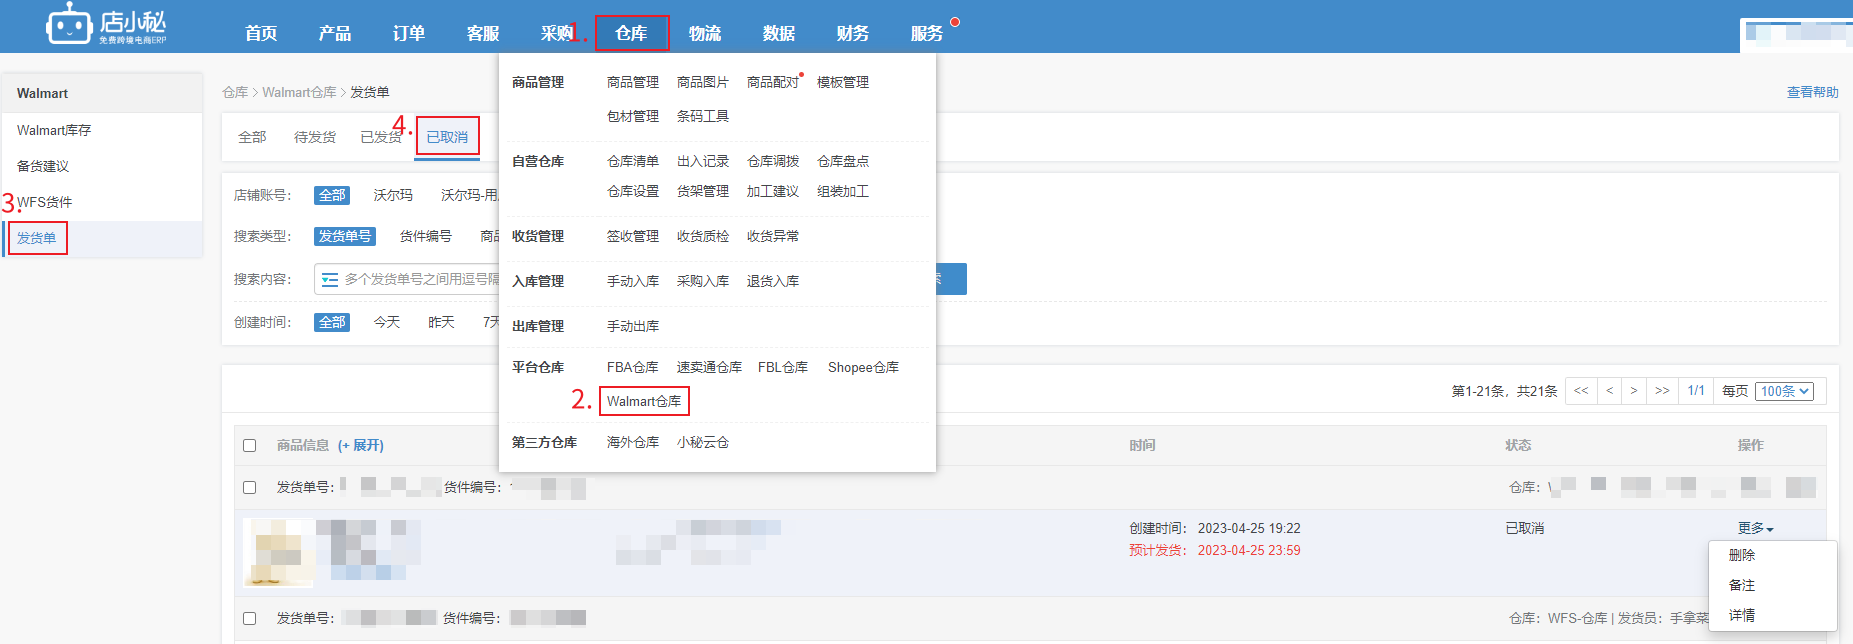Toggle the select-all checkbox in table header
The image size is (1853, 644).
(x=250, y=446)
